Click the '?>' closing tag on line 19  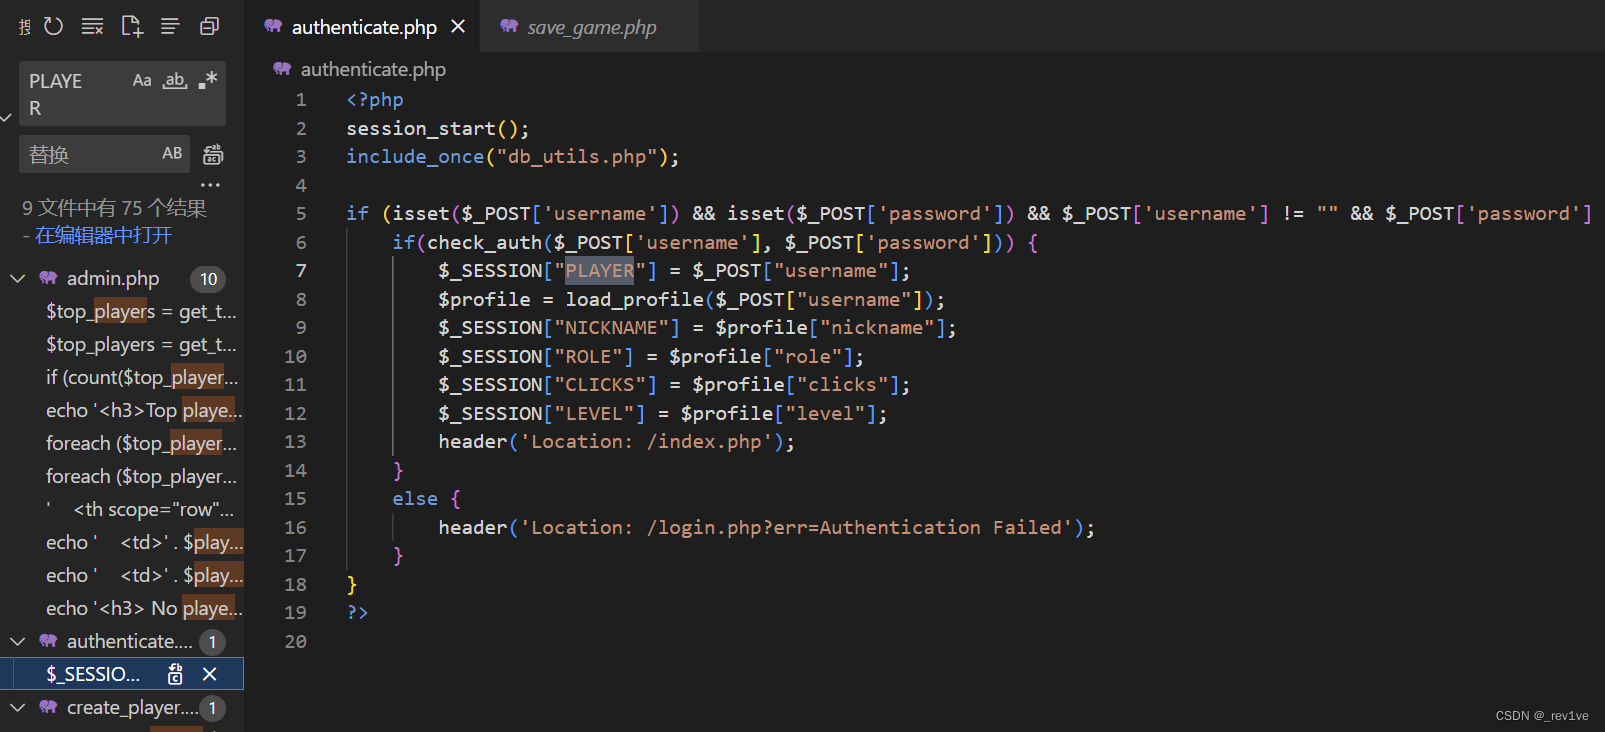pyautogui.click(x=357, y=612)
